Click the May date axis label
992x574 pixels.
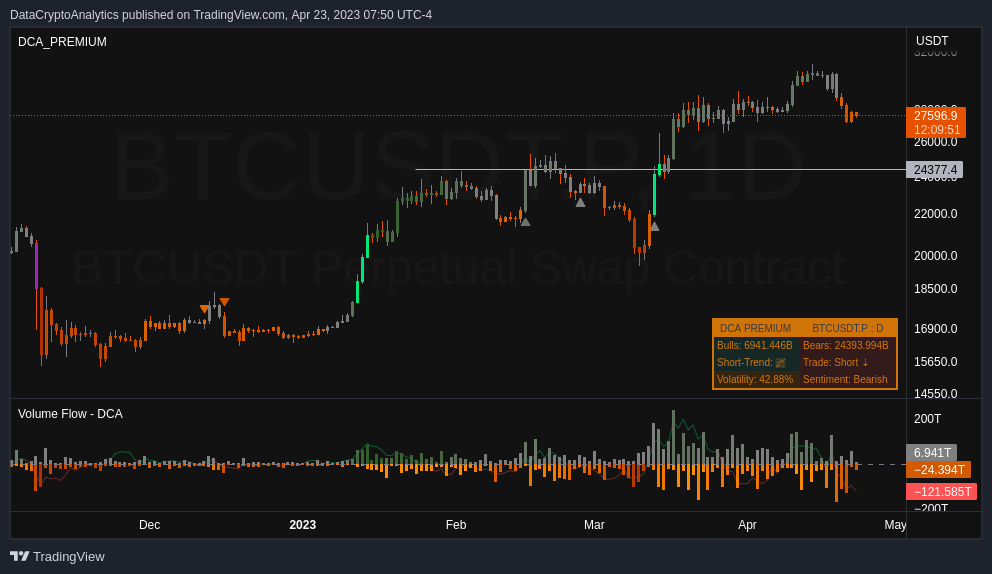(895, 525)
